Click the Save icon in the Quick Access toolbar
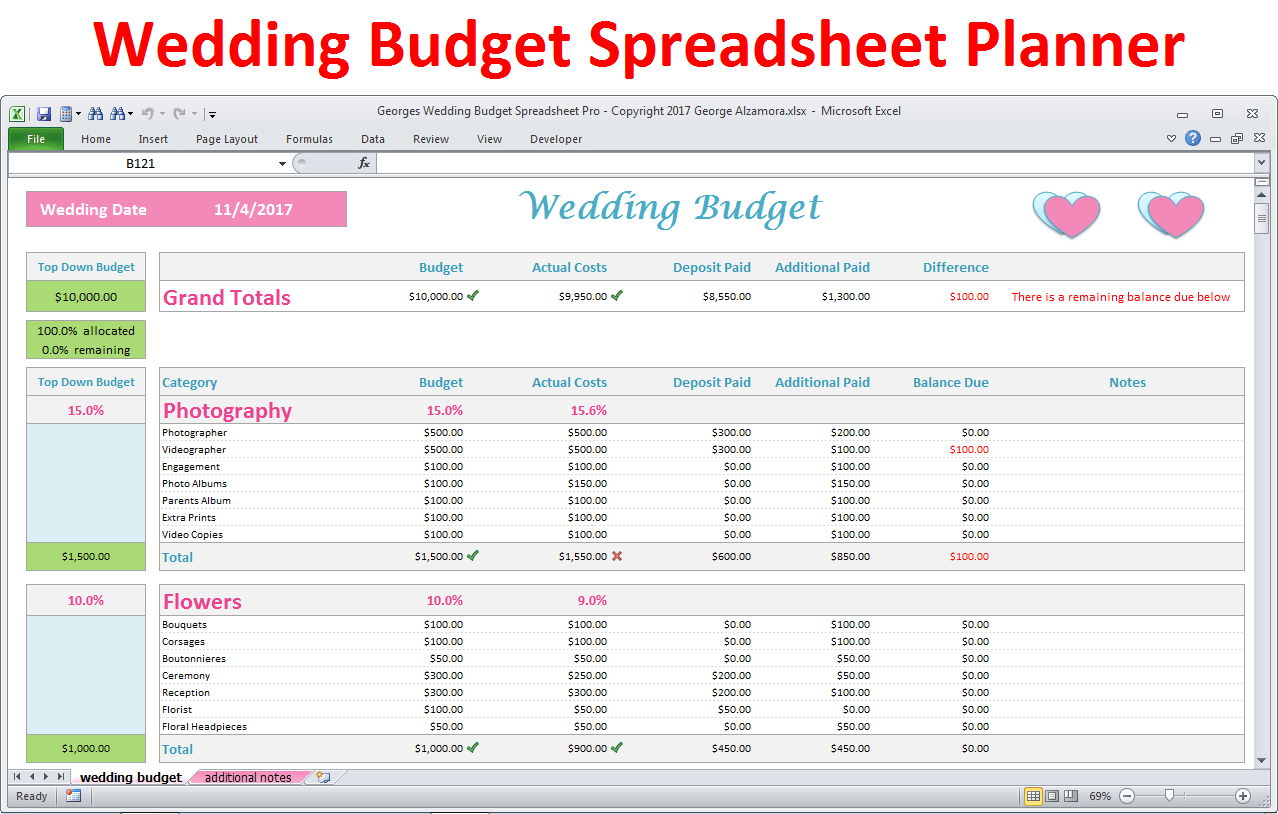This screenshot has width=1278, height=814. (x=44, y=114)
